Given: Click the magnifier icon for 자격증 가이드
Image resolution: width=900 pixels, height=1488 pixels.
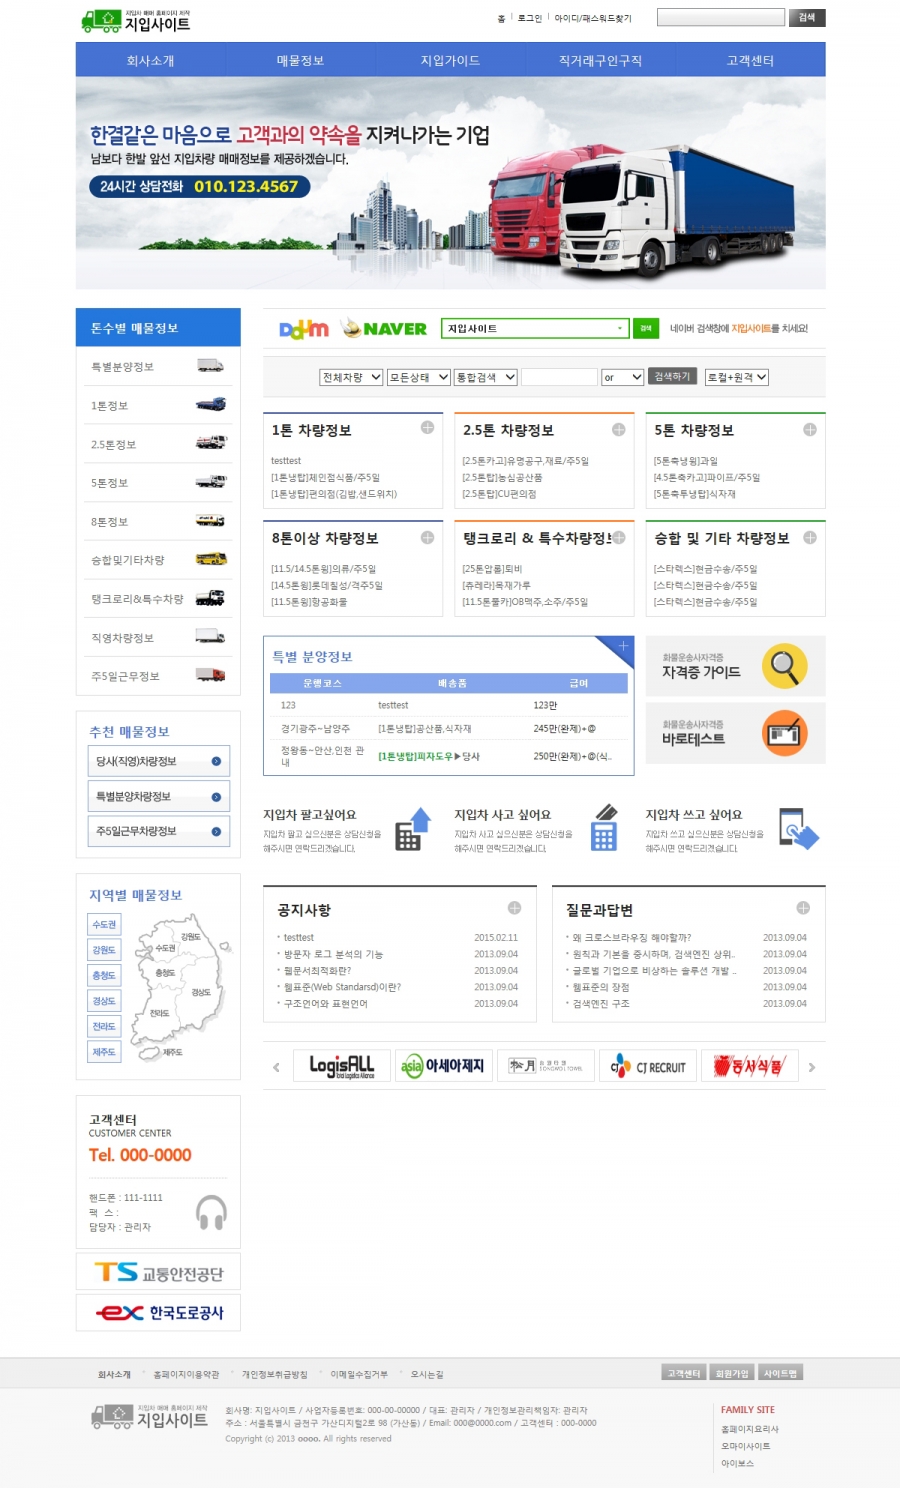Looking at the screenshot, I should click(x=784, y=666).
